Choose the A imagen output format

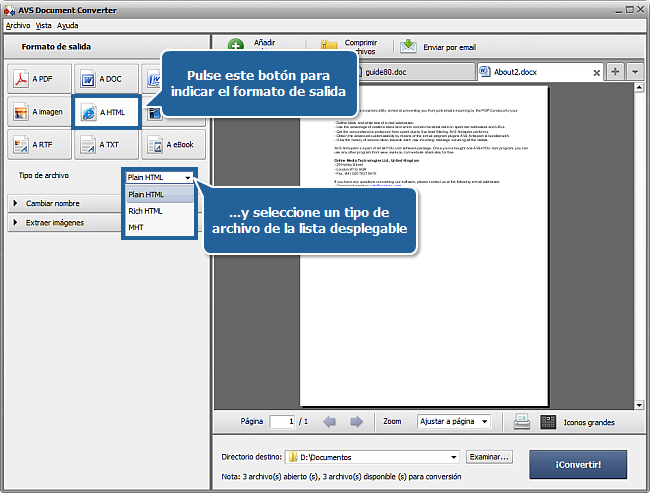[x=39, y=112]
